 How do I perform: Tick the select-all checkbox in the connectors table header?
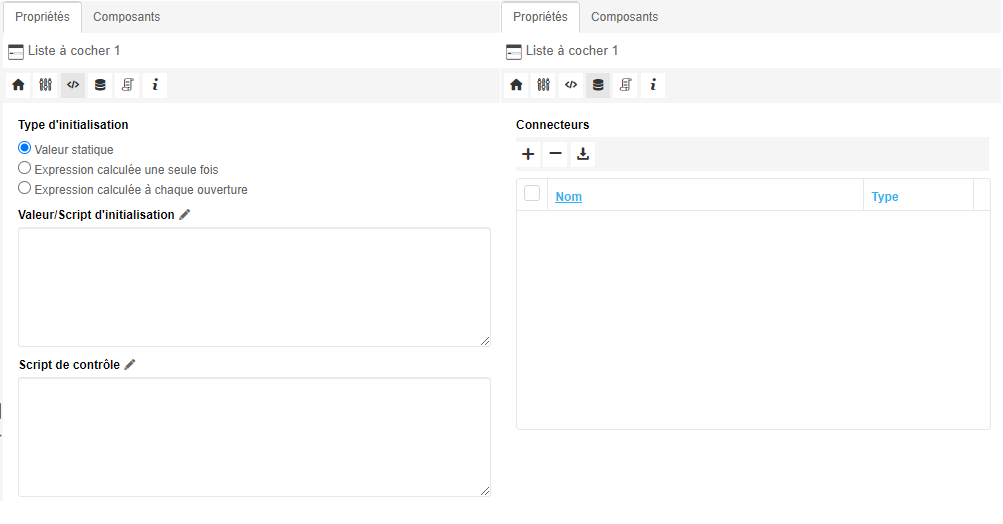(x=532, y=194)
